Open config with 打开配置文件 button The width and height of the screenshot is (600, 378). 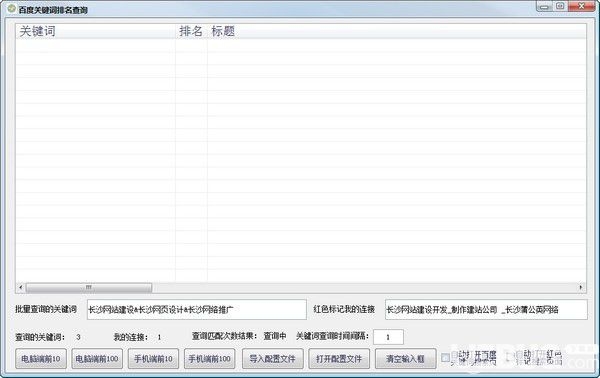pyautogui.click(x=339, y=359)
